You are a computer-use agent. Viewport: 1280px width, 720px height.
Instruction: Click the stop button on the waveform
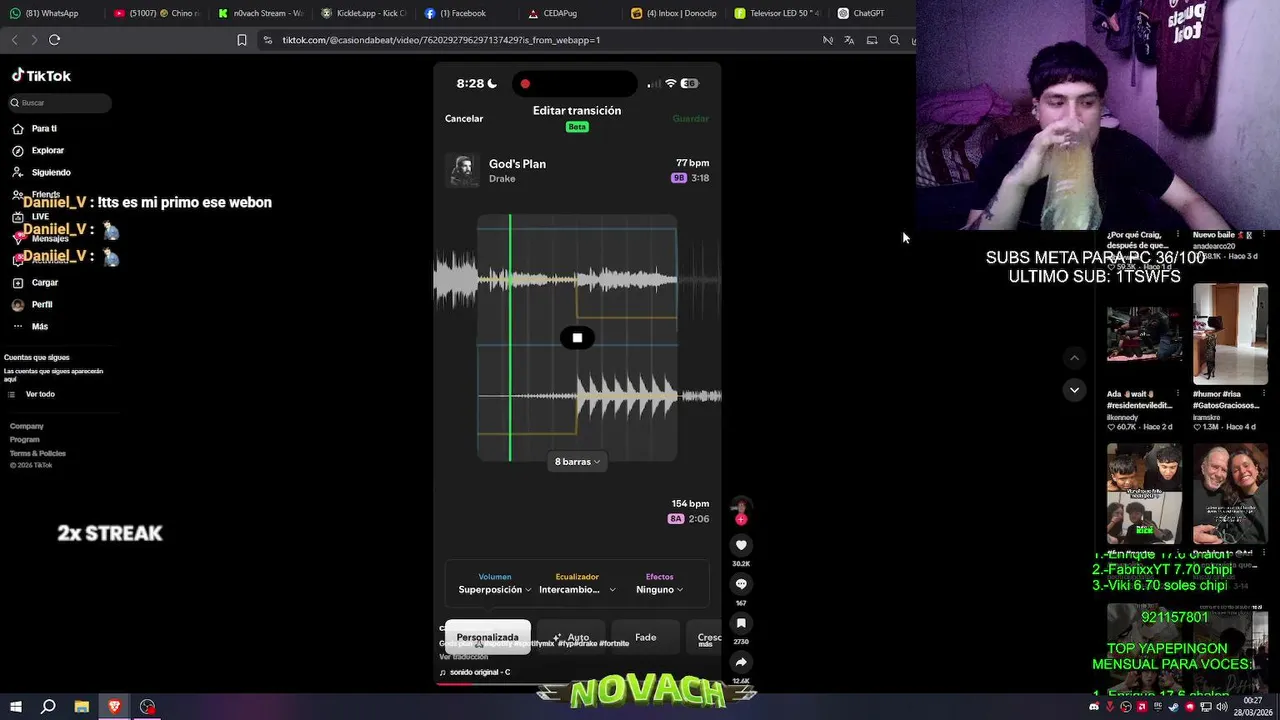[577, 338]
